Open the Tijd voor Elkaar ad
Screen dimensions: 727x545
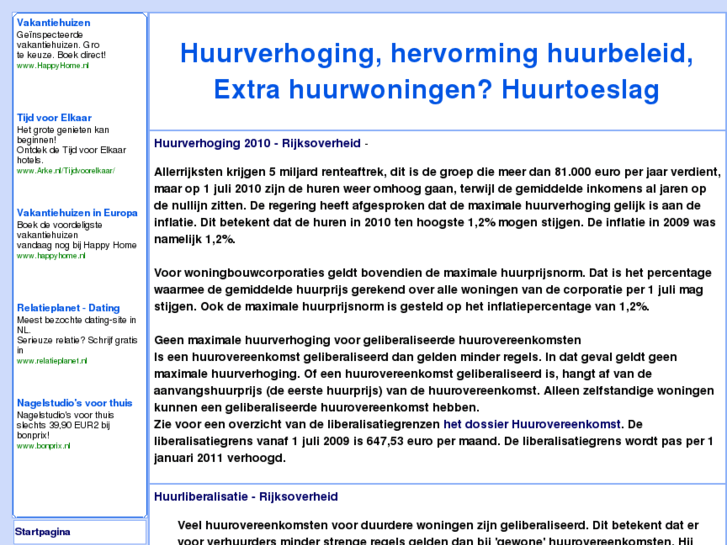click(54, 118)
